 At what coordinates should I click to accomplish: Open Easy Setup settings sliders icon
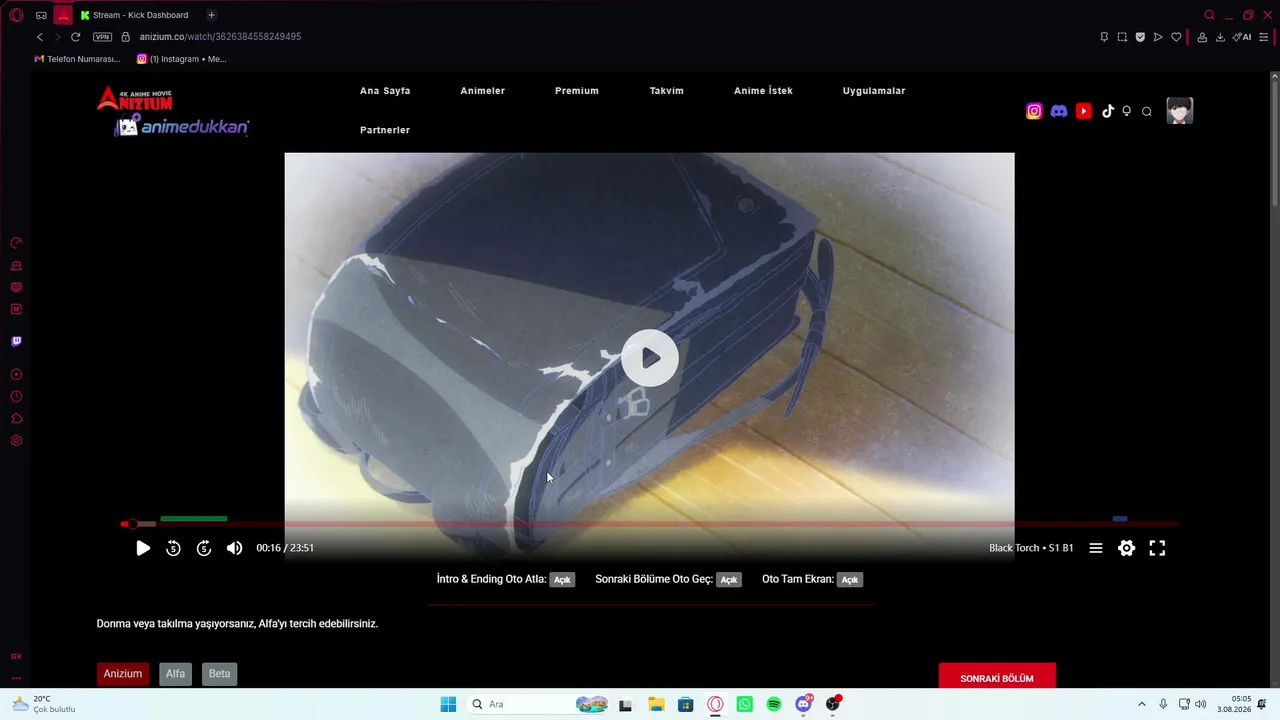[x=1264, y=37]
